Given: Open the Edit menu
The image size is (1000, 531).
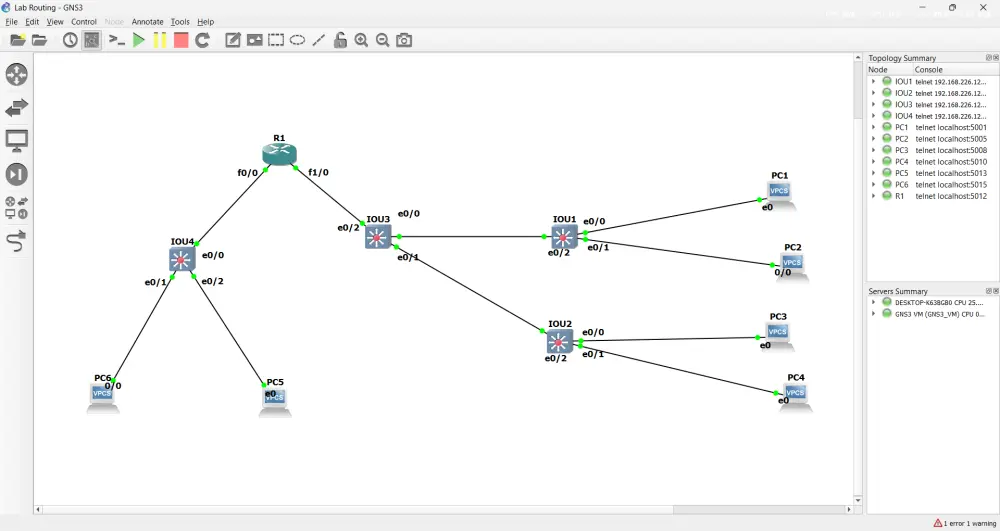Looking at the screenshot, I should point(32,22).
